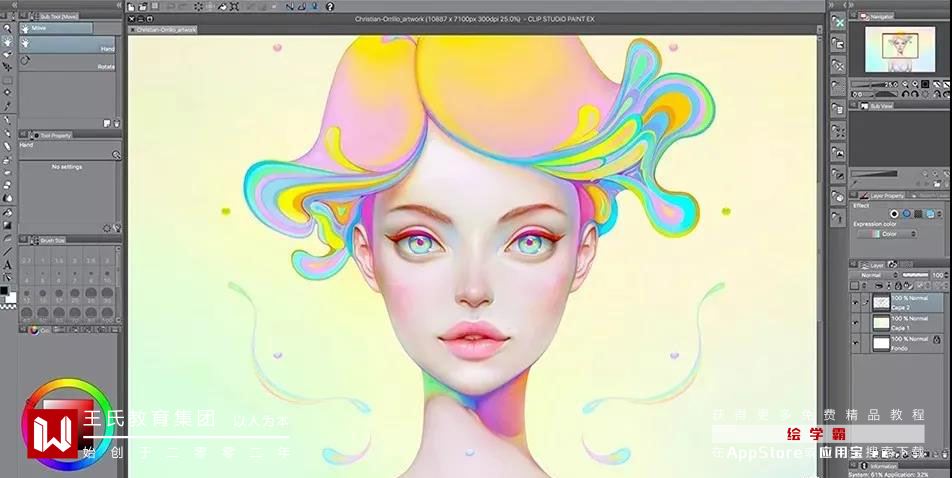Toggle tone effect in Layer Property
Screen dimensions: 952x478
coord(918,214)
